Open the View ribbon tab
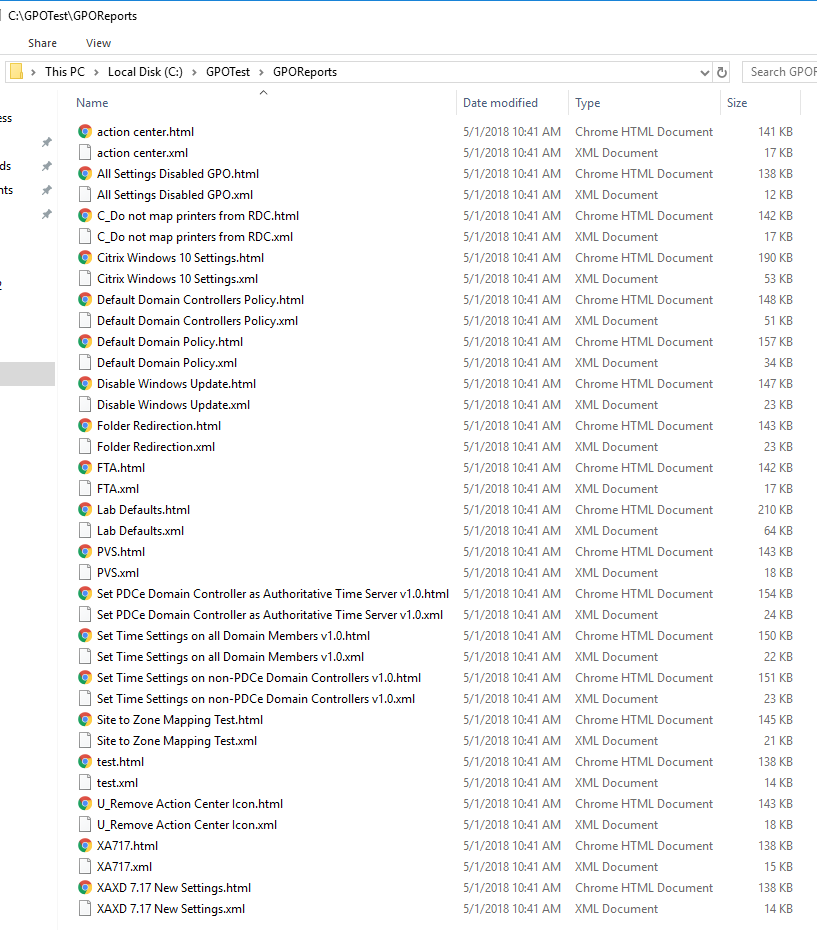The image size is (817, 930). click(x=98, y=43)
